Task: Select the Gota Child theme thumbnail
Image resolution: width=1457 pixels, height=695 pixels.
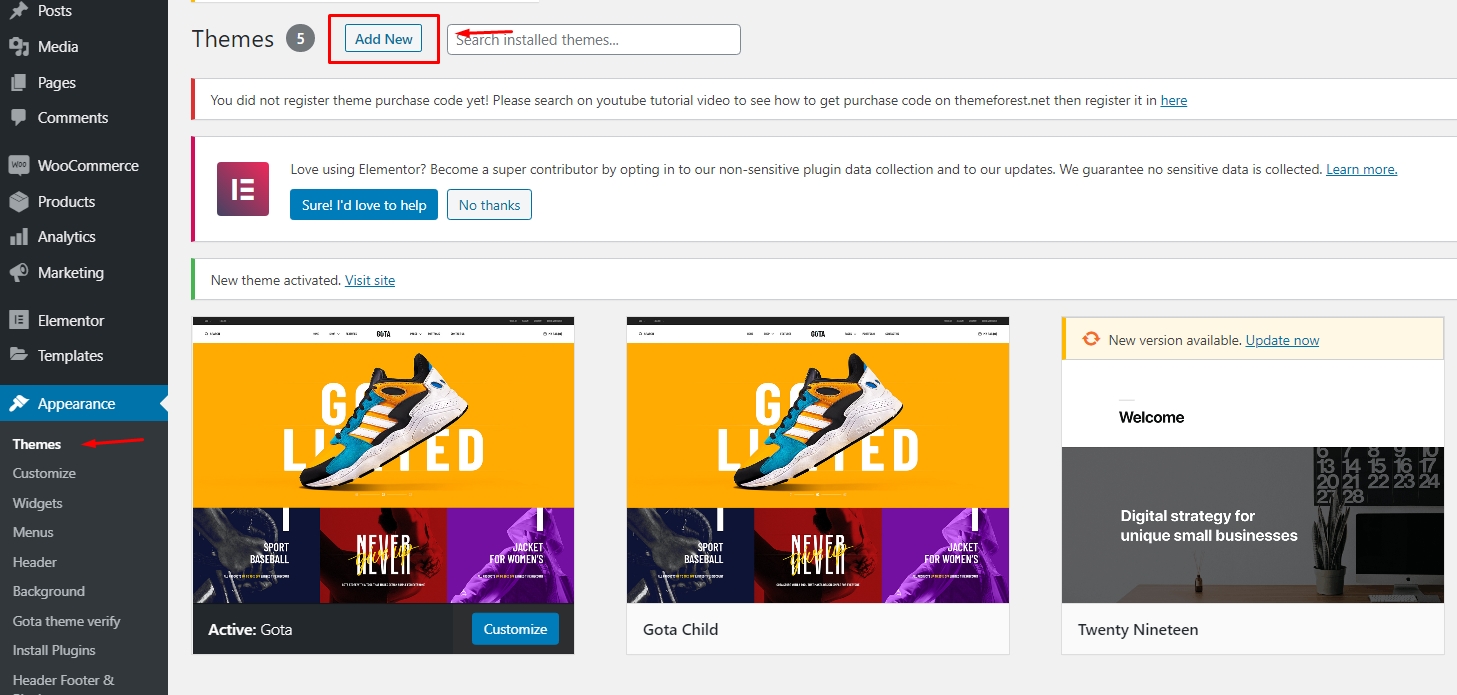Action: tap(818, 460)
